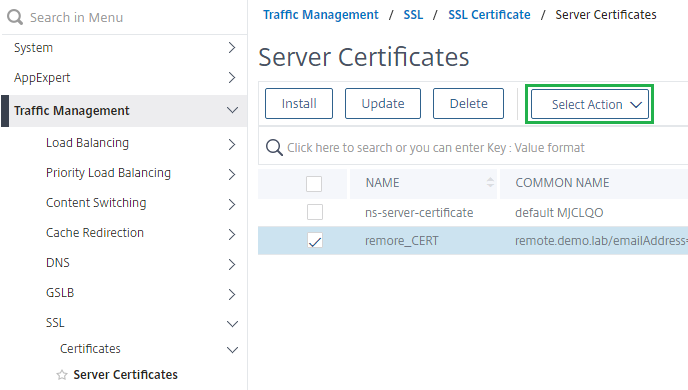Expand the Load Balancing chevron
Image resolution: width=688 pixels, height=390 pixels.
[x=232, y=144]
